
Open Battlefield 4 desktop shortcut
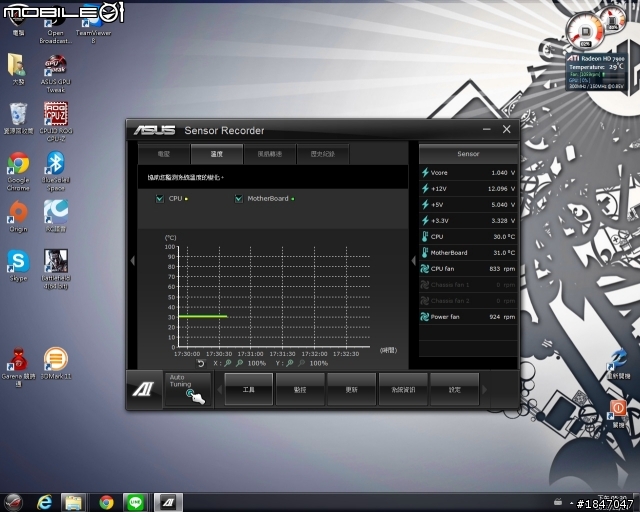[56, 269]
